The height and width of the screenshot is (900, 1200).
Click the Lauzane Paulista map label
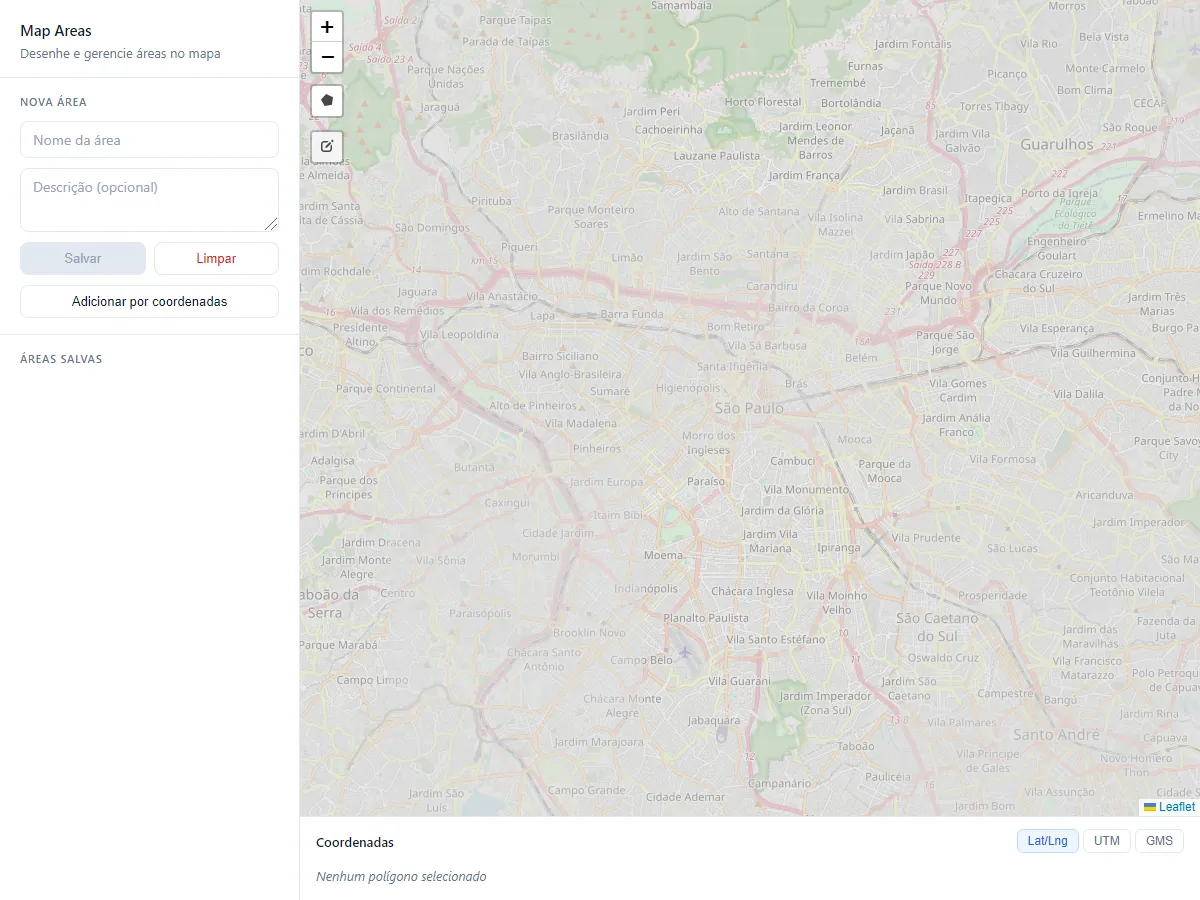717,156
